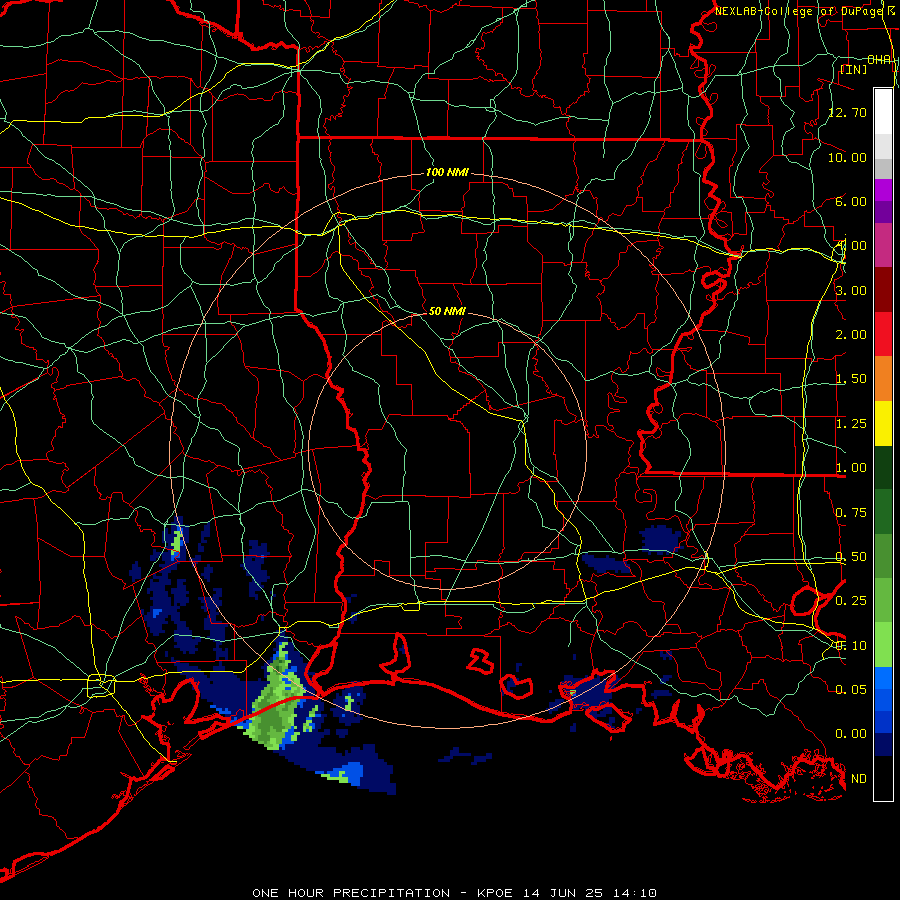Image resolution: width=900 pixels, height=900 pixels.
Task: Click the 0.05 legend value
Action: point(851,689)
